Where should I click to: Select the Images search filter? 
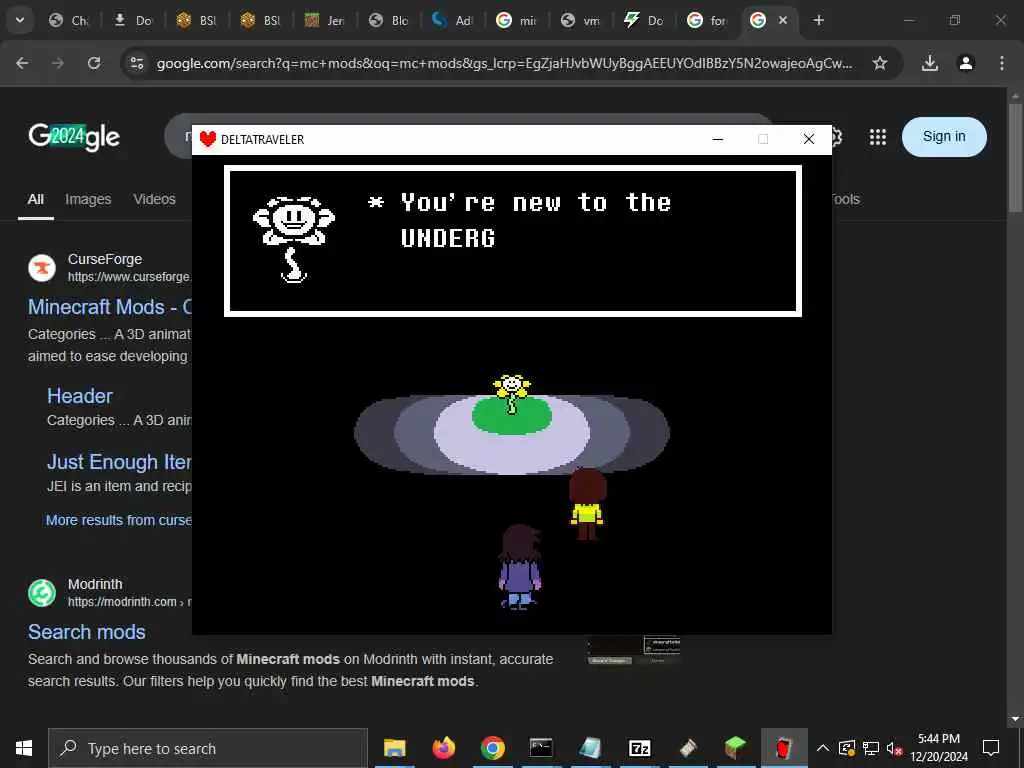click(x=88, y=199)
